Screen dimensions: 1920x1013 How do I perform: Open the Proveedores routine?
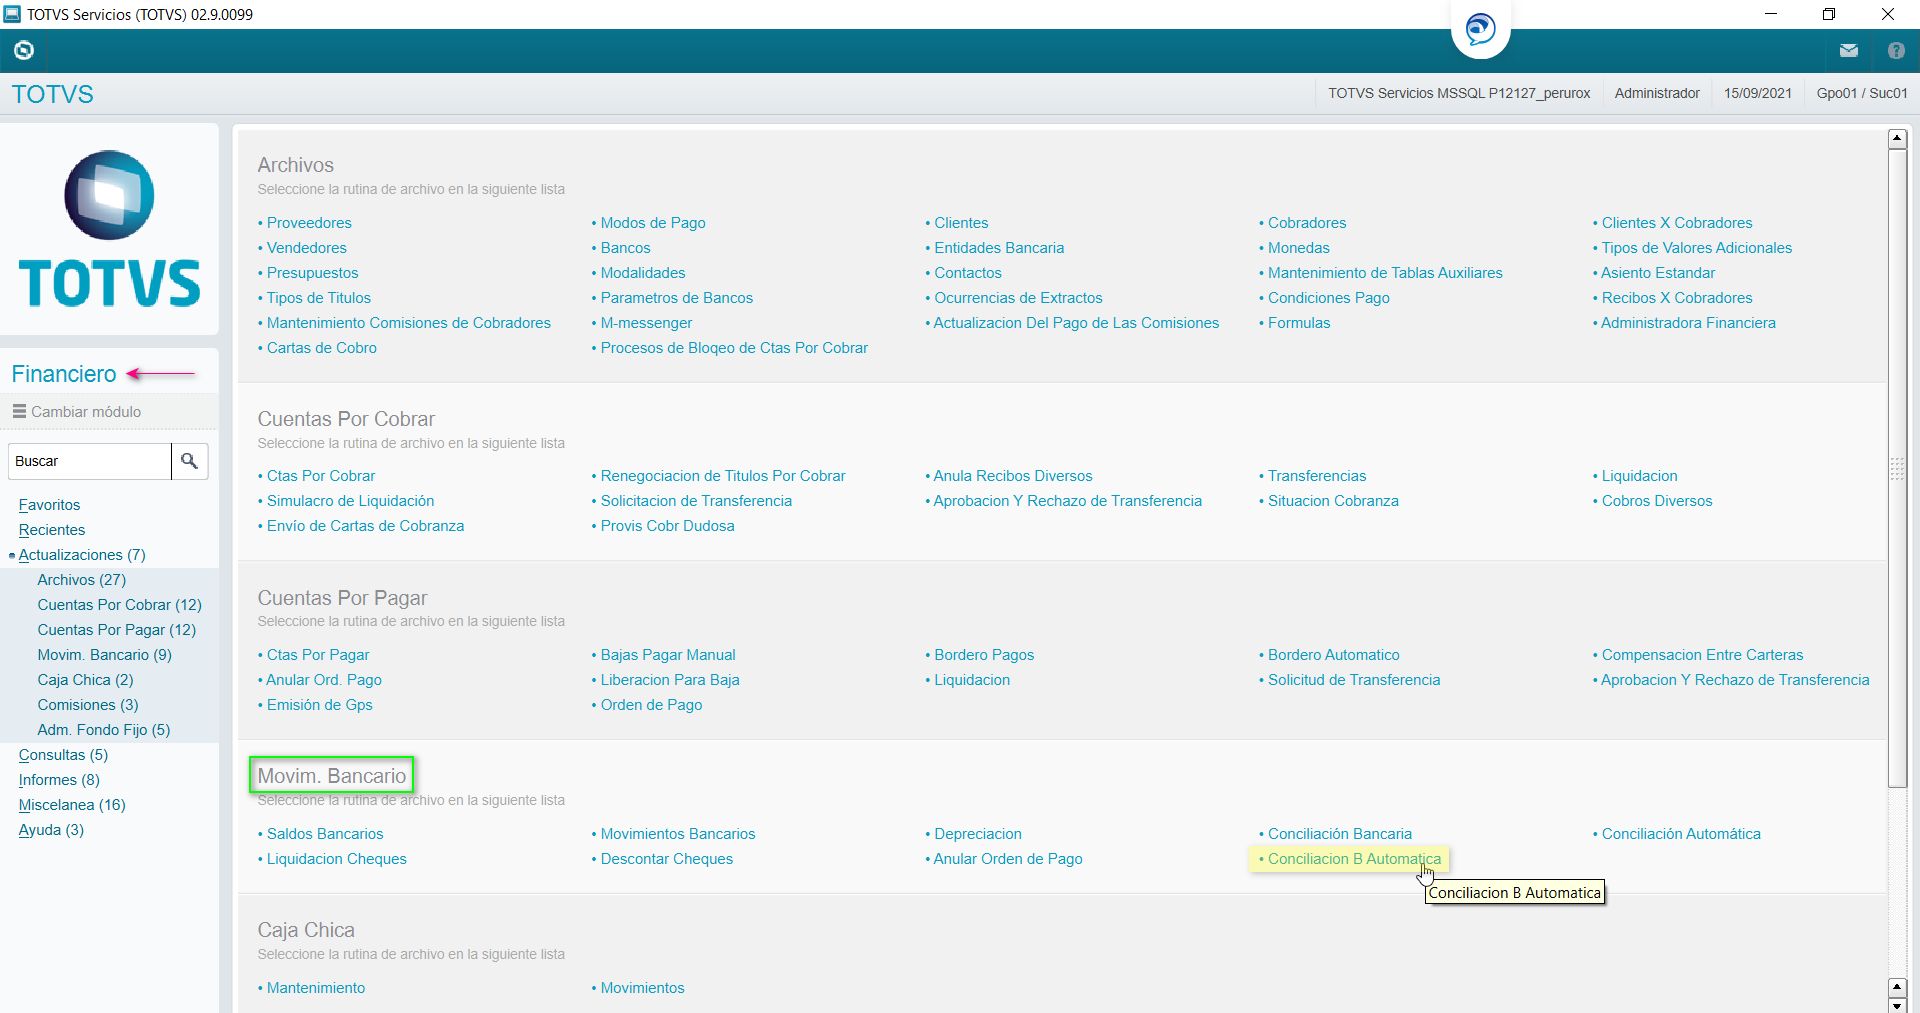[x=309, y=223]
